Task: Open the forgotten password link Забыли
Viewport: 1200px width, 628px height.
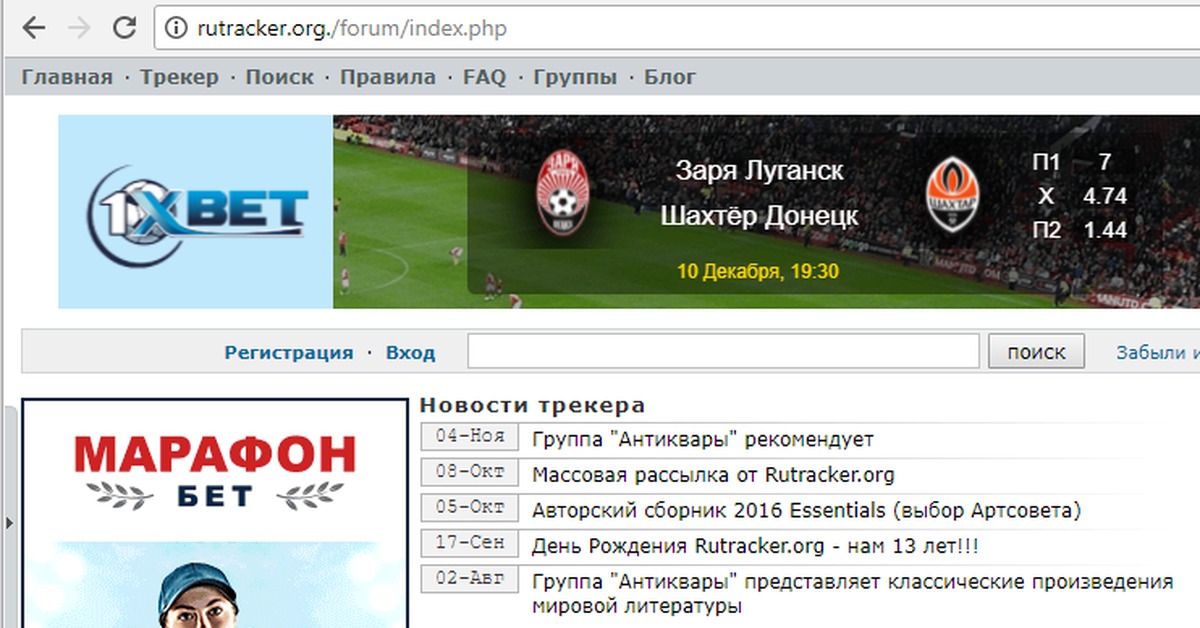Action: point(1157,352)
